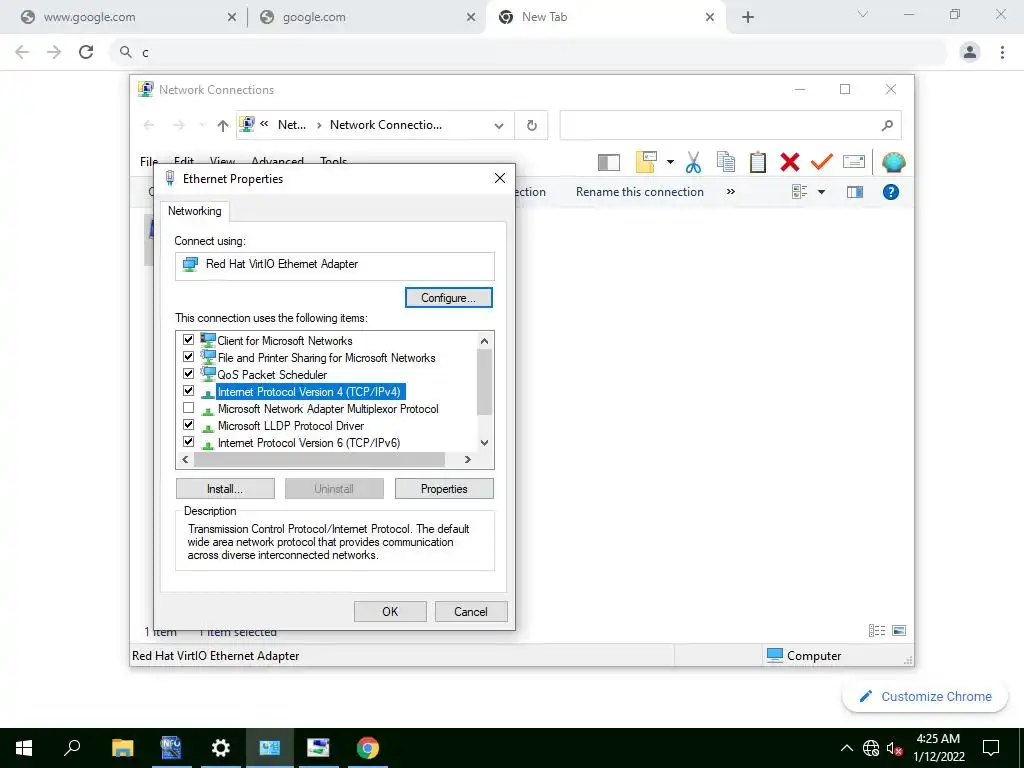Click the red X delete icon
The height and width of the screenshot is (768, 1024).
[x=790, y=162]
